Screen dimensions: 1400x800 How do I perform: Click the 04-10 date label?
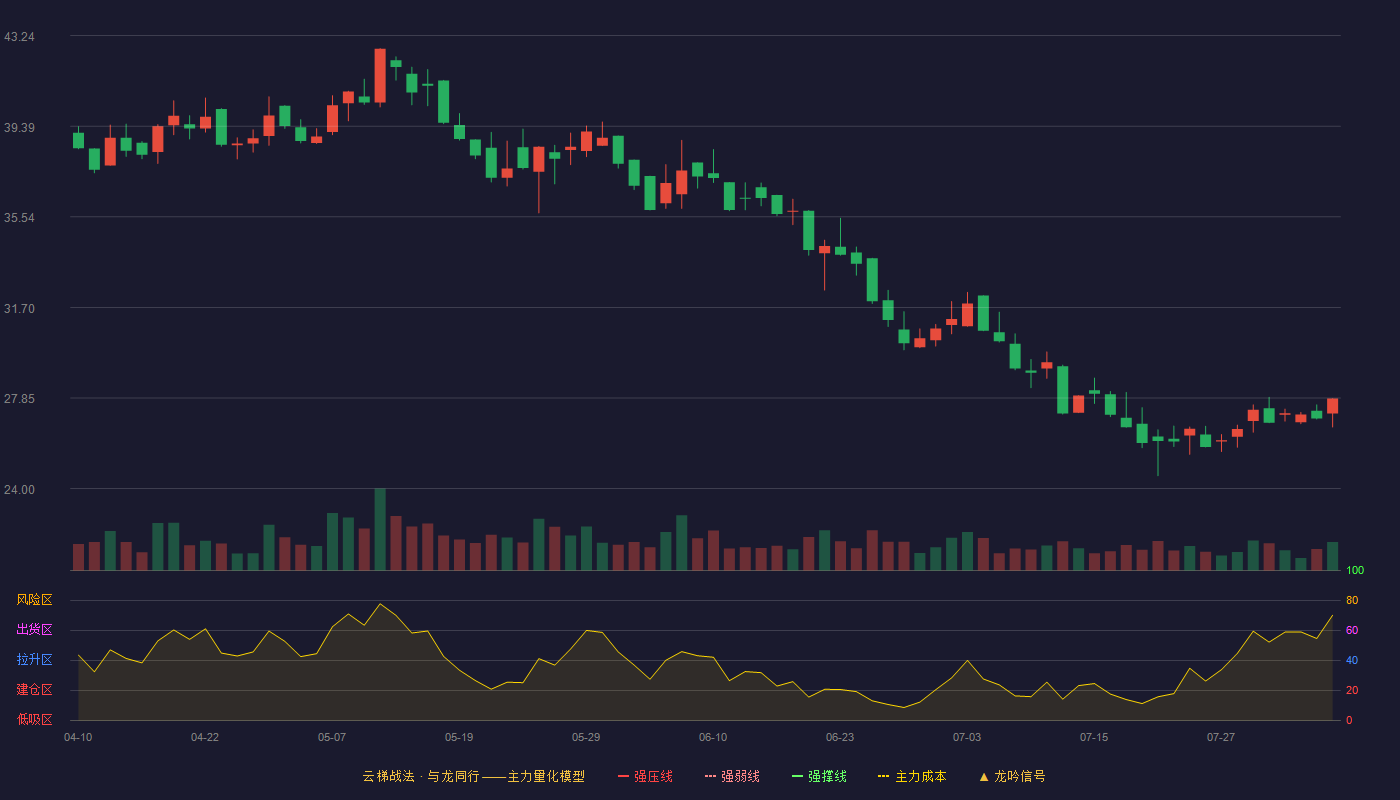78,737
